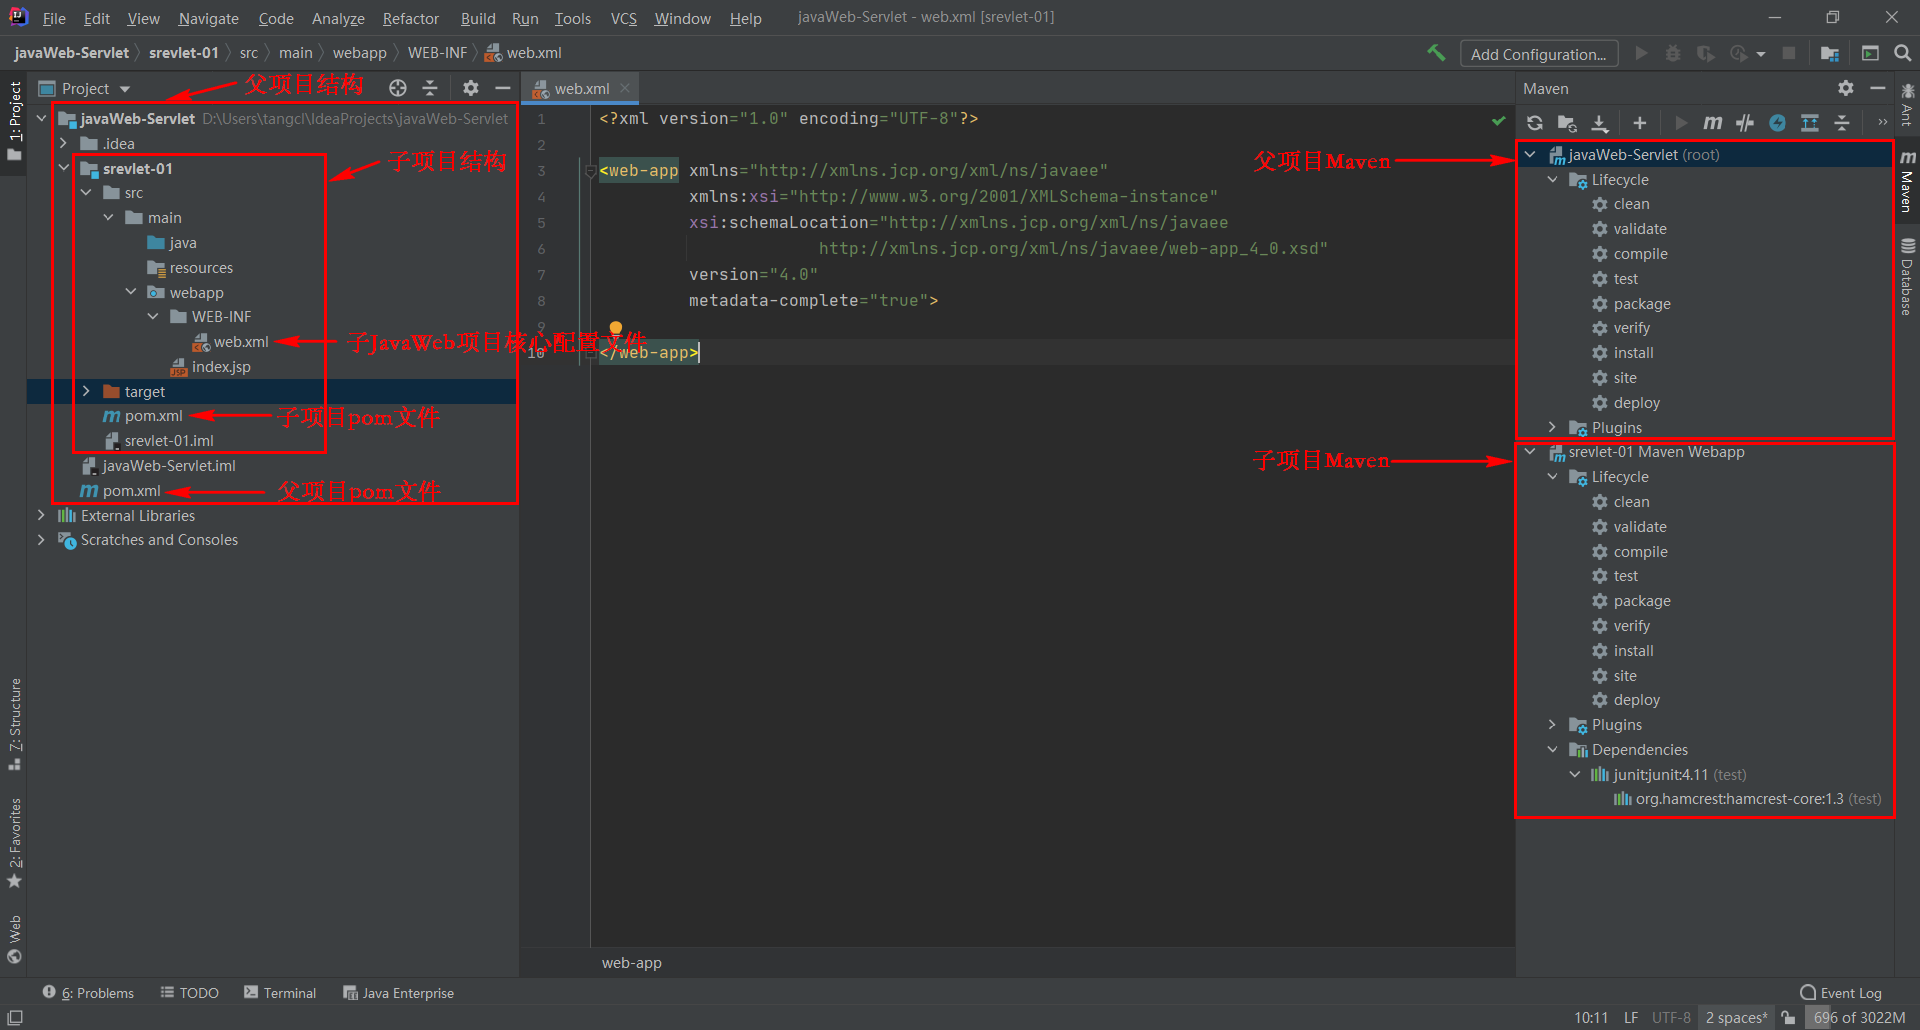Viewport: 1920px width, 1030px height.
Task: Collapse srevlet-01 module in project tree
Action: (64, 168)
